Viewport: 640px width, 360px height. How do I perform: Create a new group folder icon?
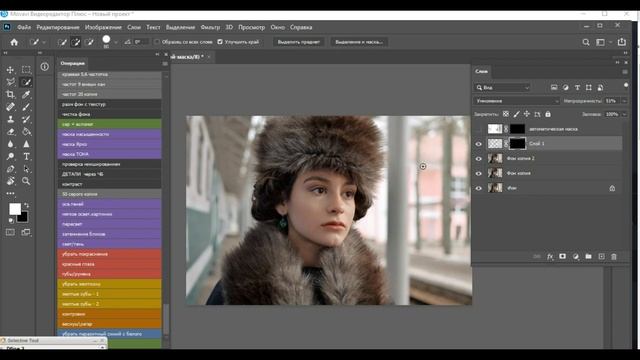pos(588,256)
